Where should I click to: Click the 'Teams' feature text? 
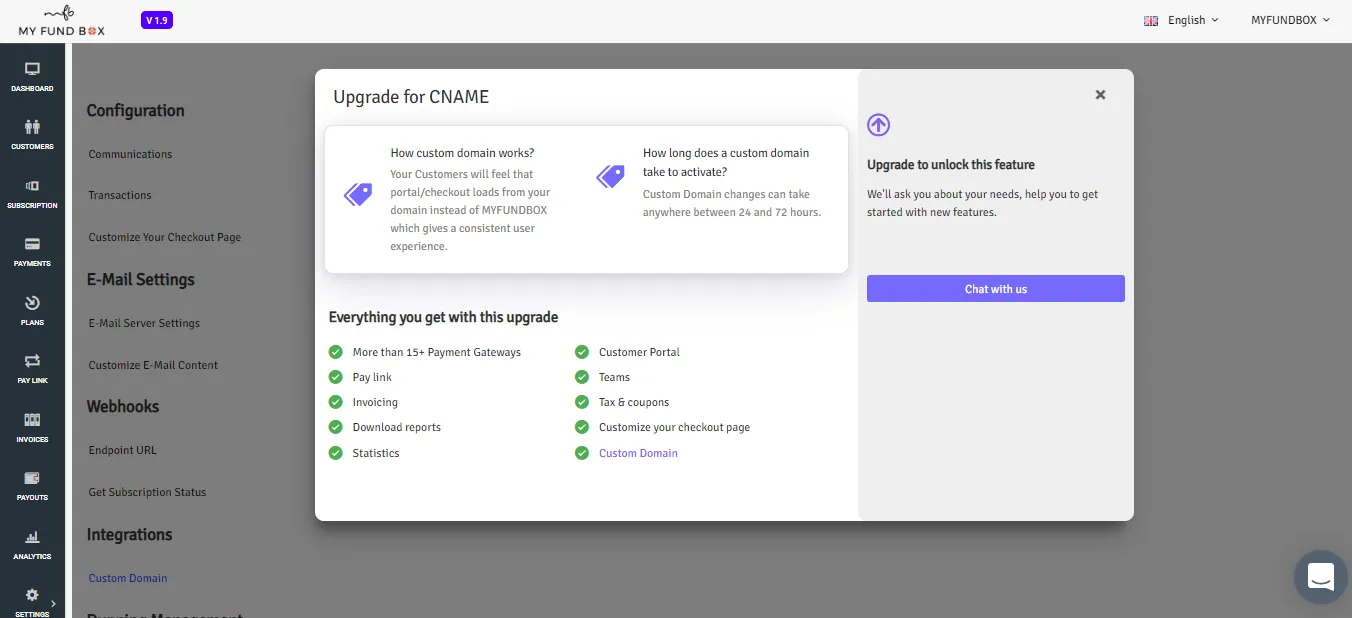coord(614,377)
